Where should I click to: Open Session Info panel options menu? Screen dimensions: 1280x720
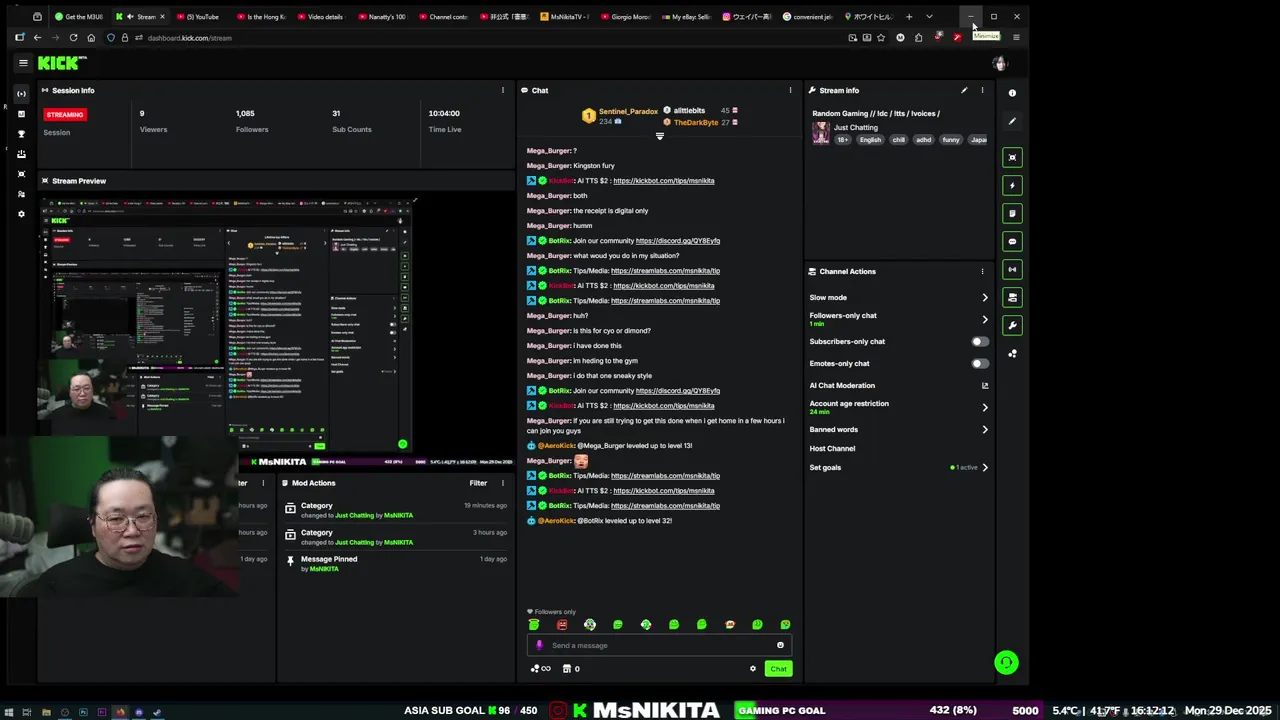[x=503, y=90]
